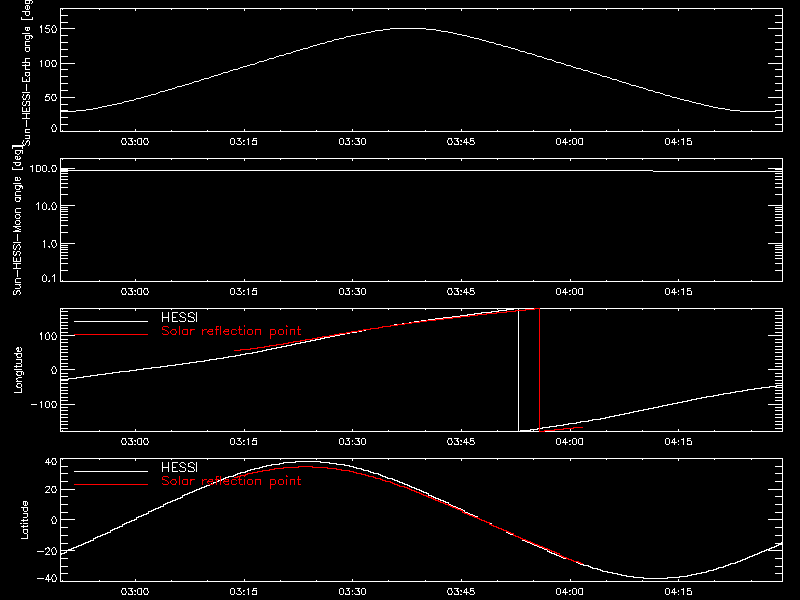Click 04:00 time label under Longitude plot
Image resolution: width=800 pixels, height=600 pixels.
point(569,442)
